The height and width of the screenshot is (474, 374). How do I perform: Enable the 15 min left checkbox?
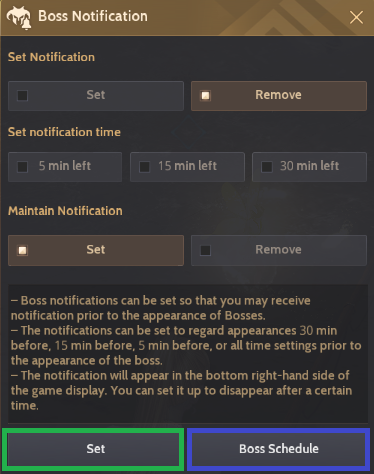pos(144,167)
